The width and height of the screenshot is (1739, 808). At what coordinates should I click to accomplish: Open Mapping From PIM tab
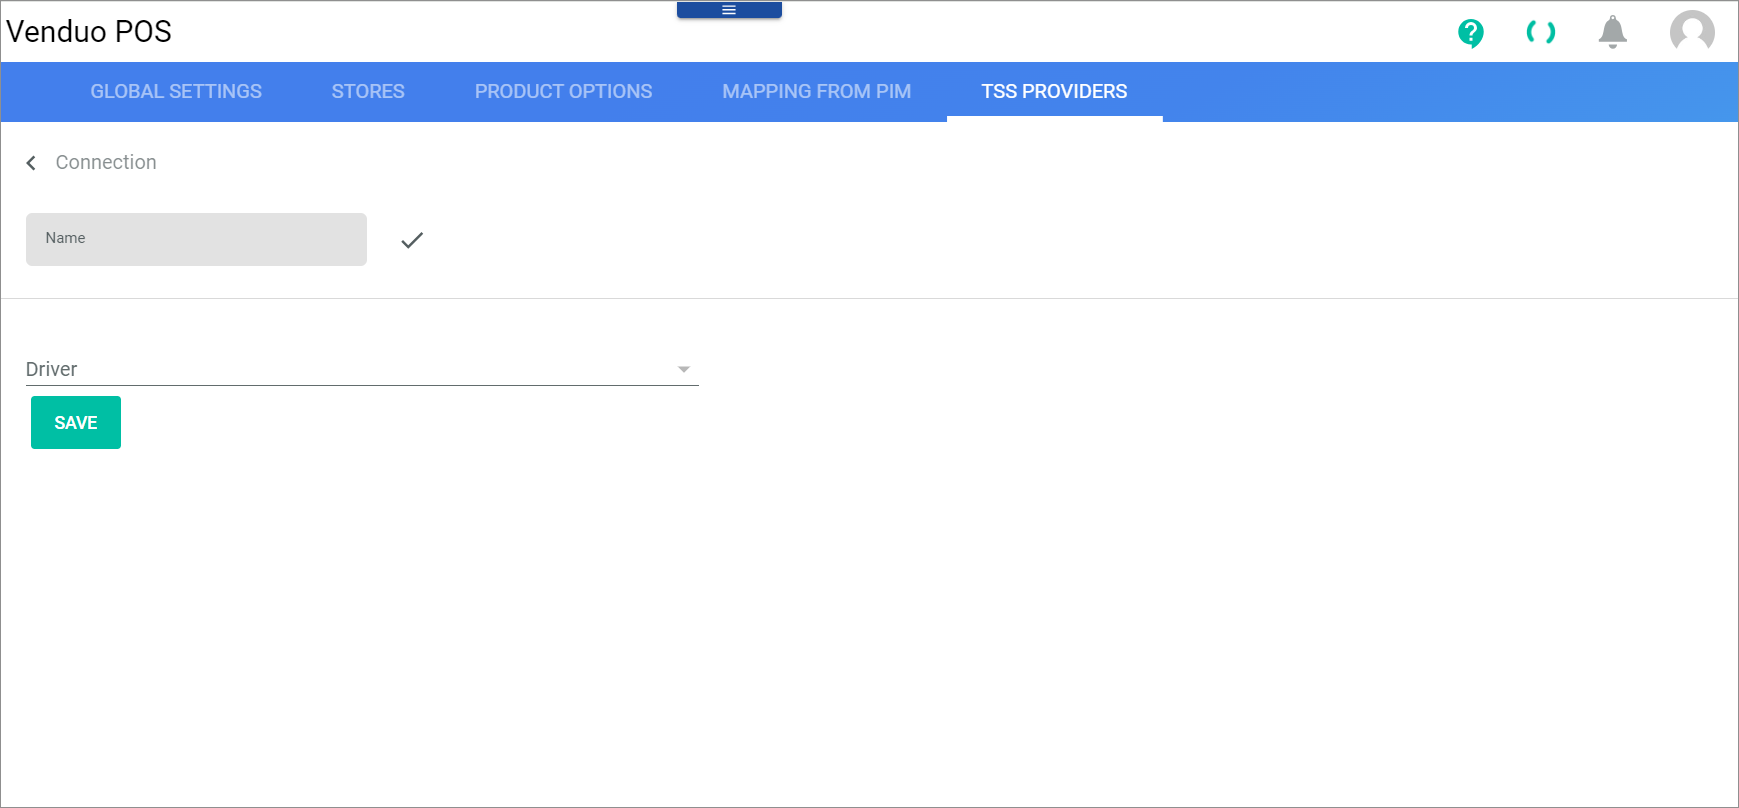(x=816, y=92)
